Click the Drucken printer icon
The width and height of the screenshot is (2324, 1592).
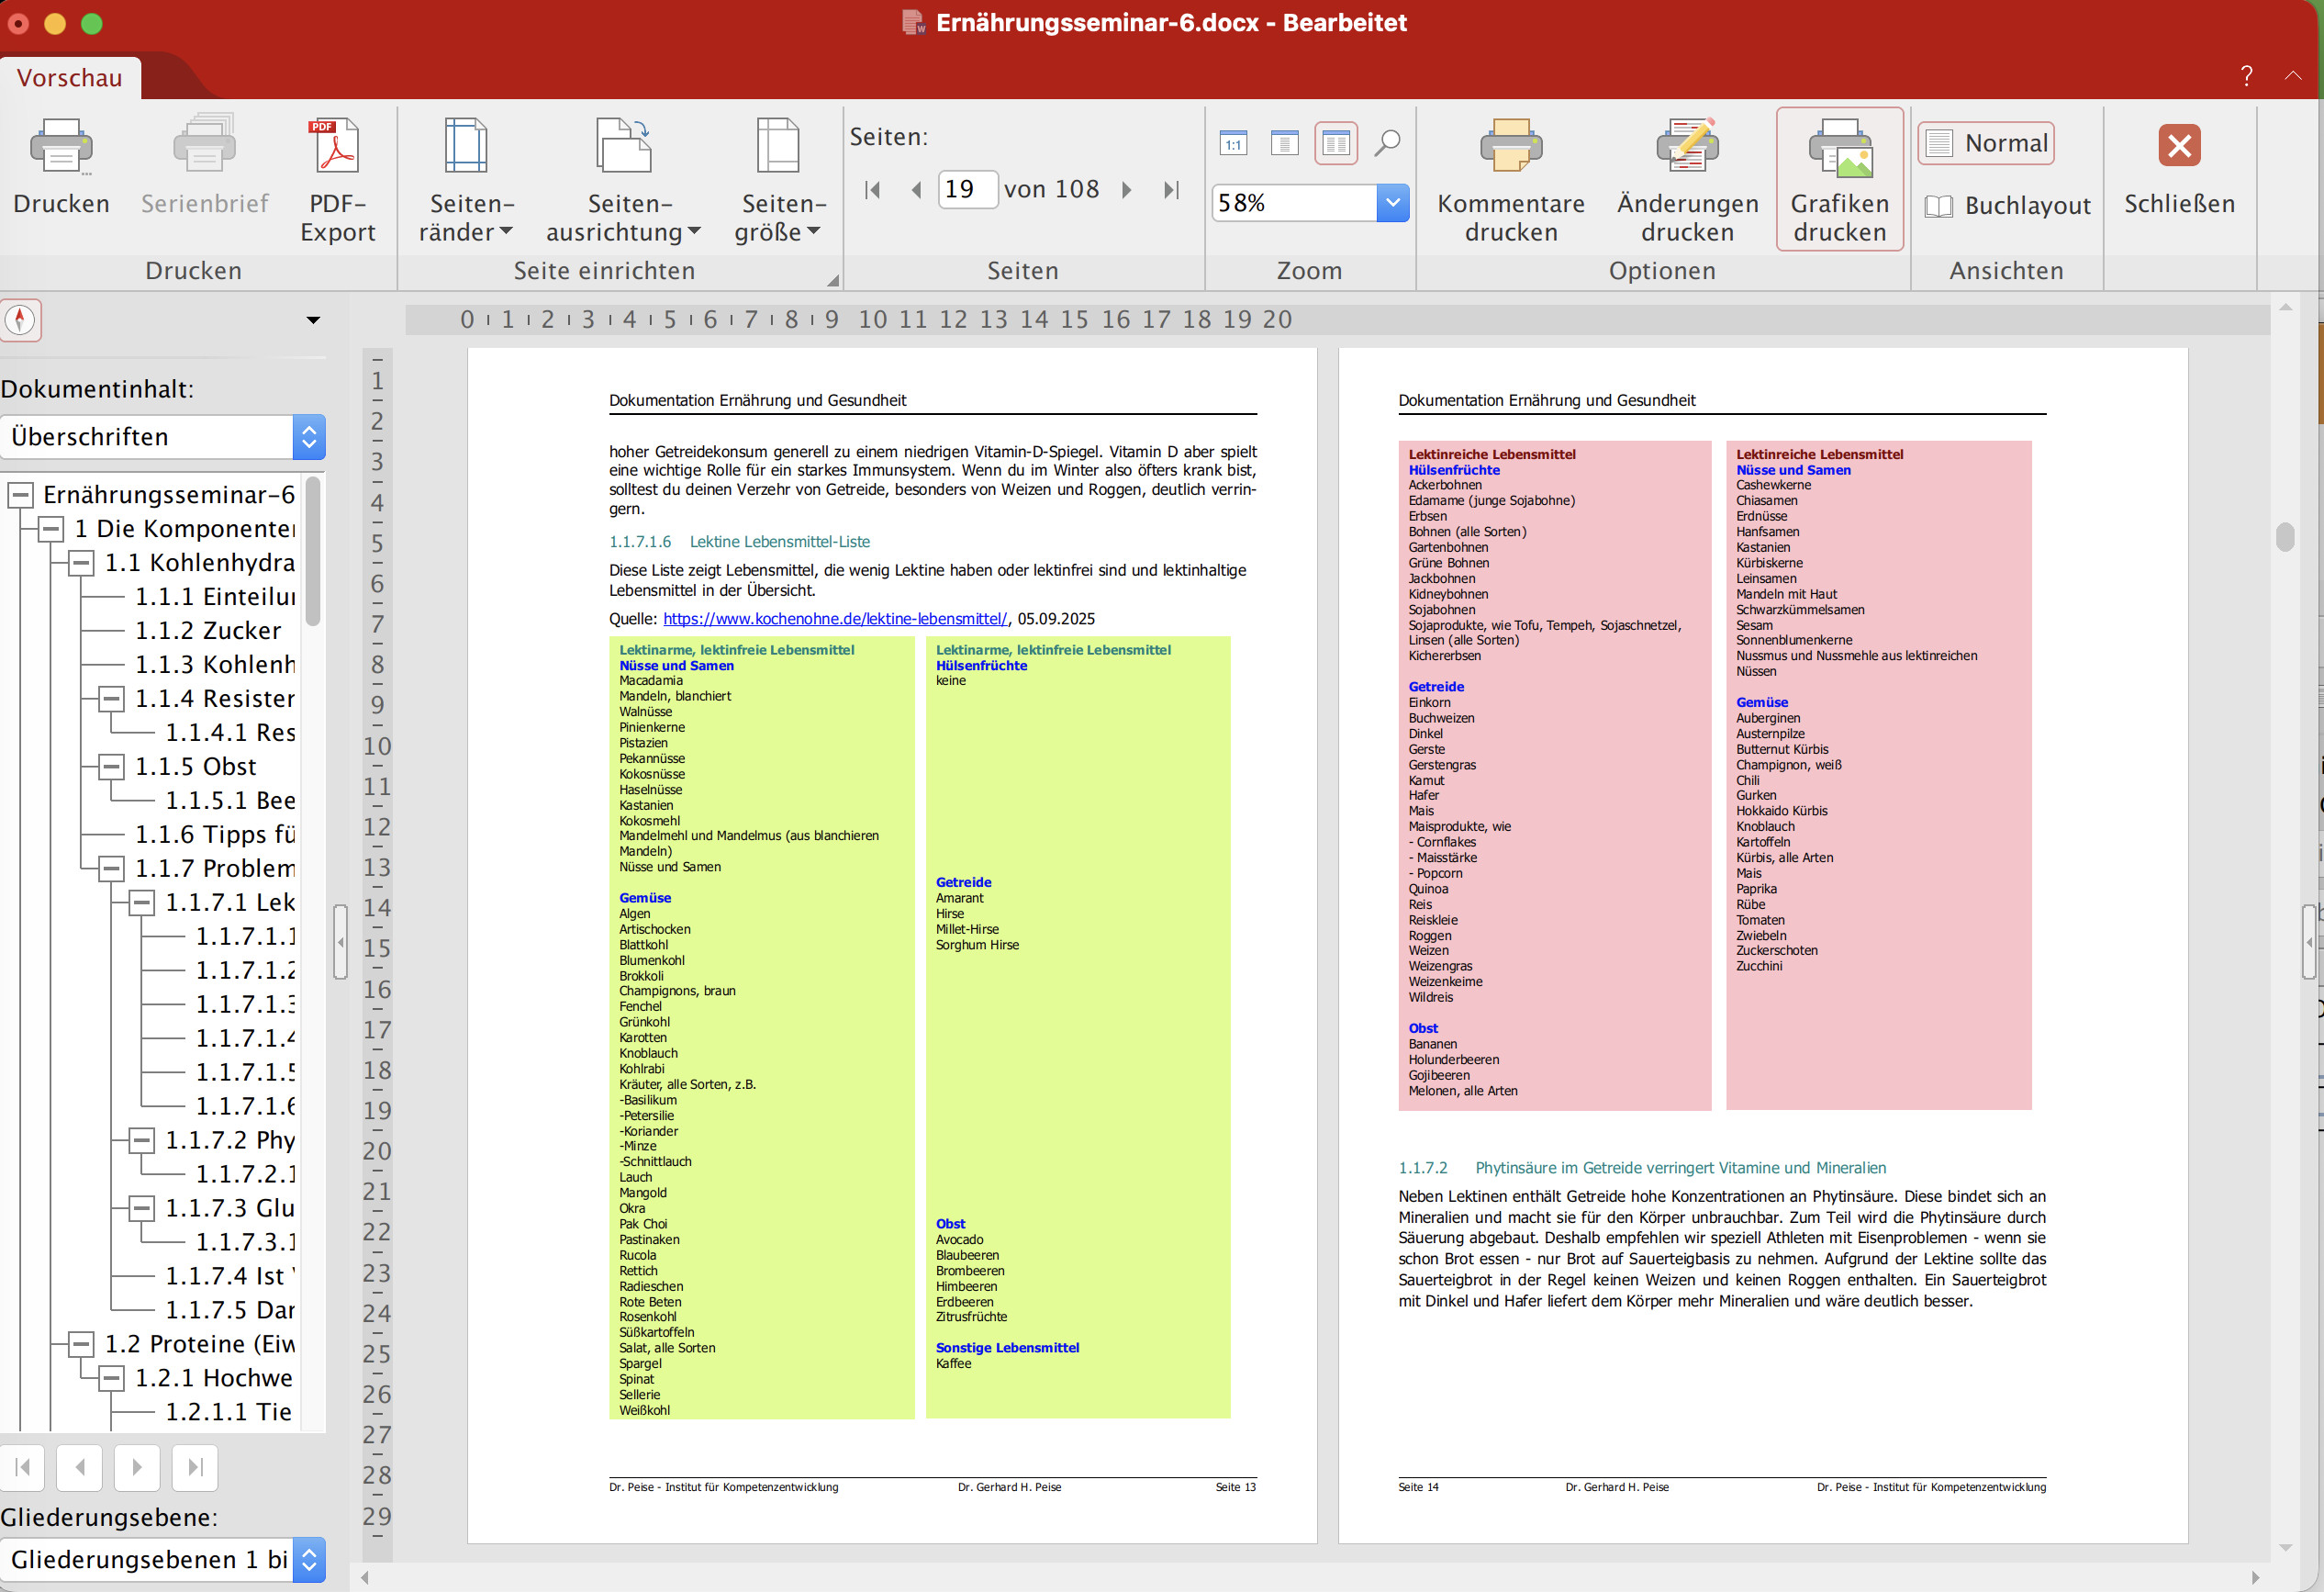(61, 147)
